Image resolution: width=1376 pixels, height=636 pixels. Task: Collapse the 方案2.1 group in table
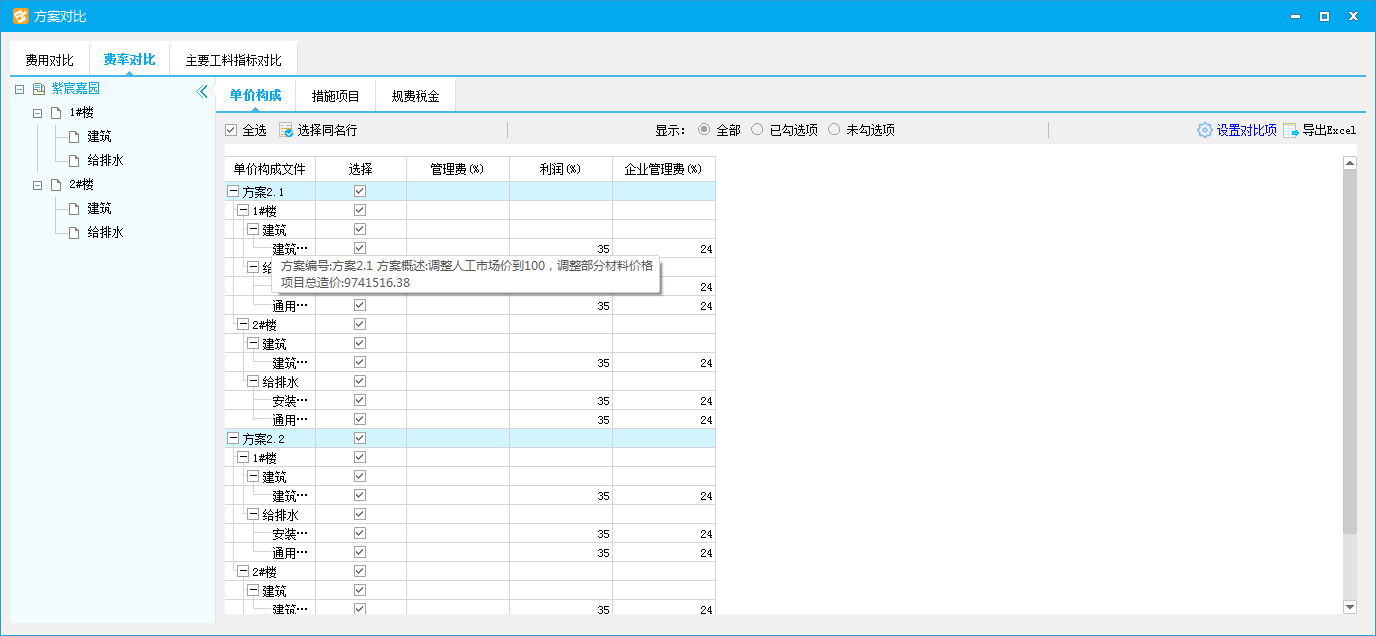pyautogui.click(x=233, y=191)
